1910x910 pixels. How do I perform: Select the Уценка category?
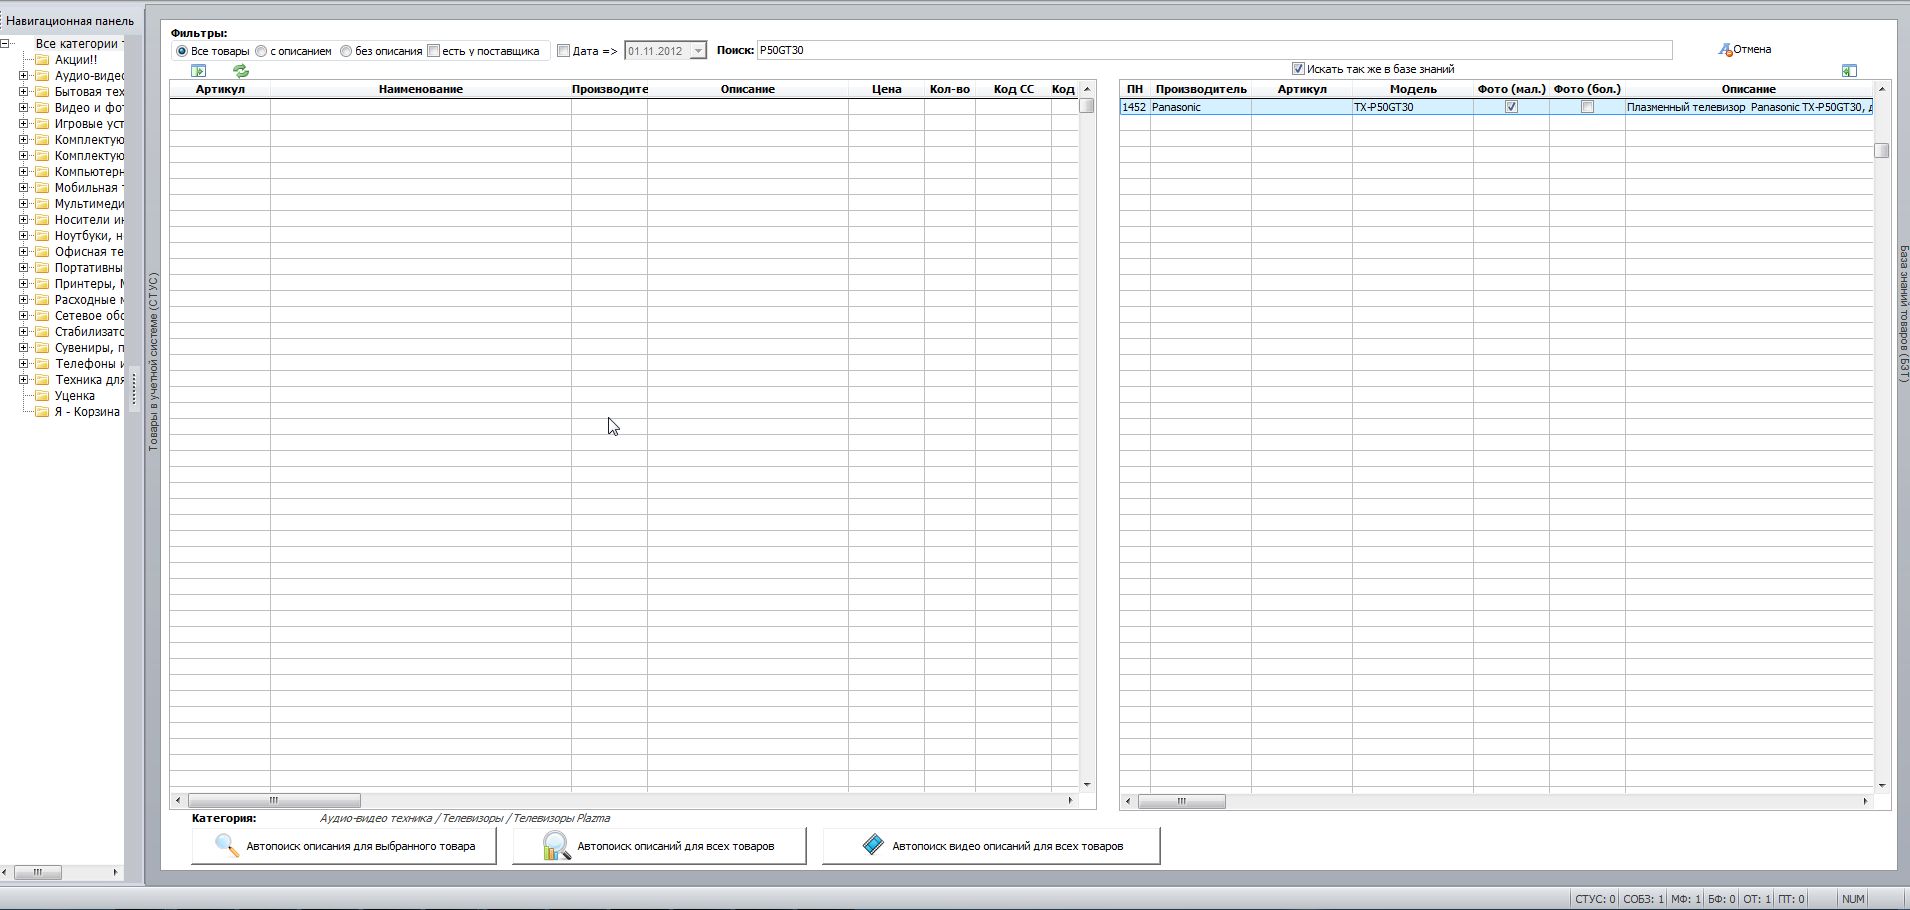(x=75, y=396)
